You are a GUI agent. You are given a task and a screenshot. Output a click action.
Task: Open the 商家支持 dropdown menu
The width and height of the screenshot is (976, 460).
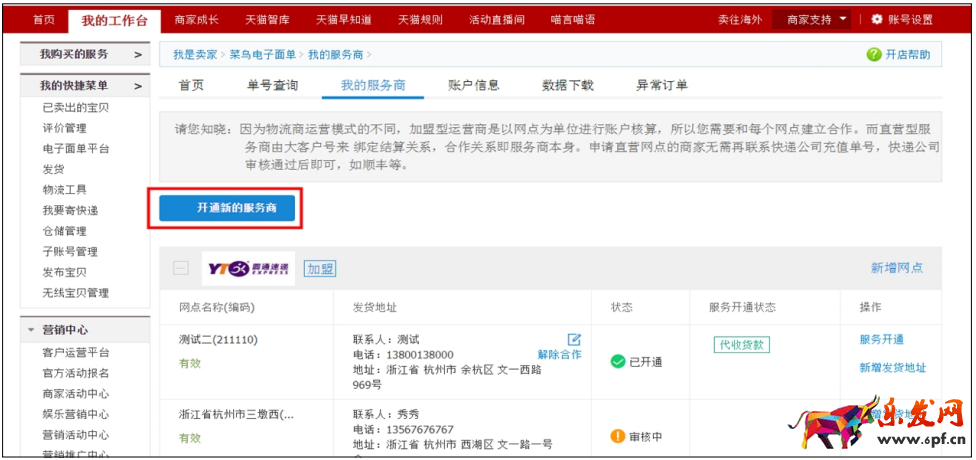tap(816, 19)
